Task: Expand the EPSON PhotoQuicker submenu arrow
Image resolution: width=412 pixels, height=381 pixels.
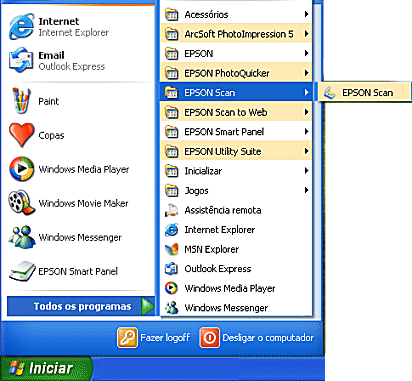Action: point(306,73)
